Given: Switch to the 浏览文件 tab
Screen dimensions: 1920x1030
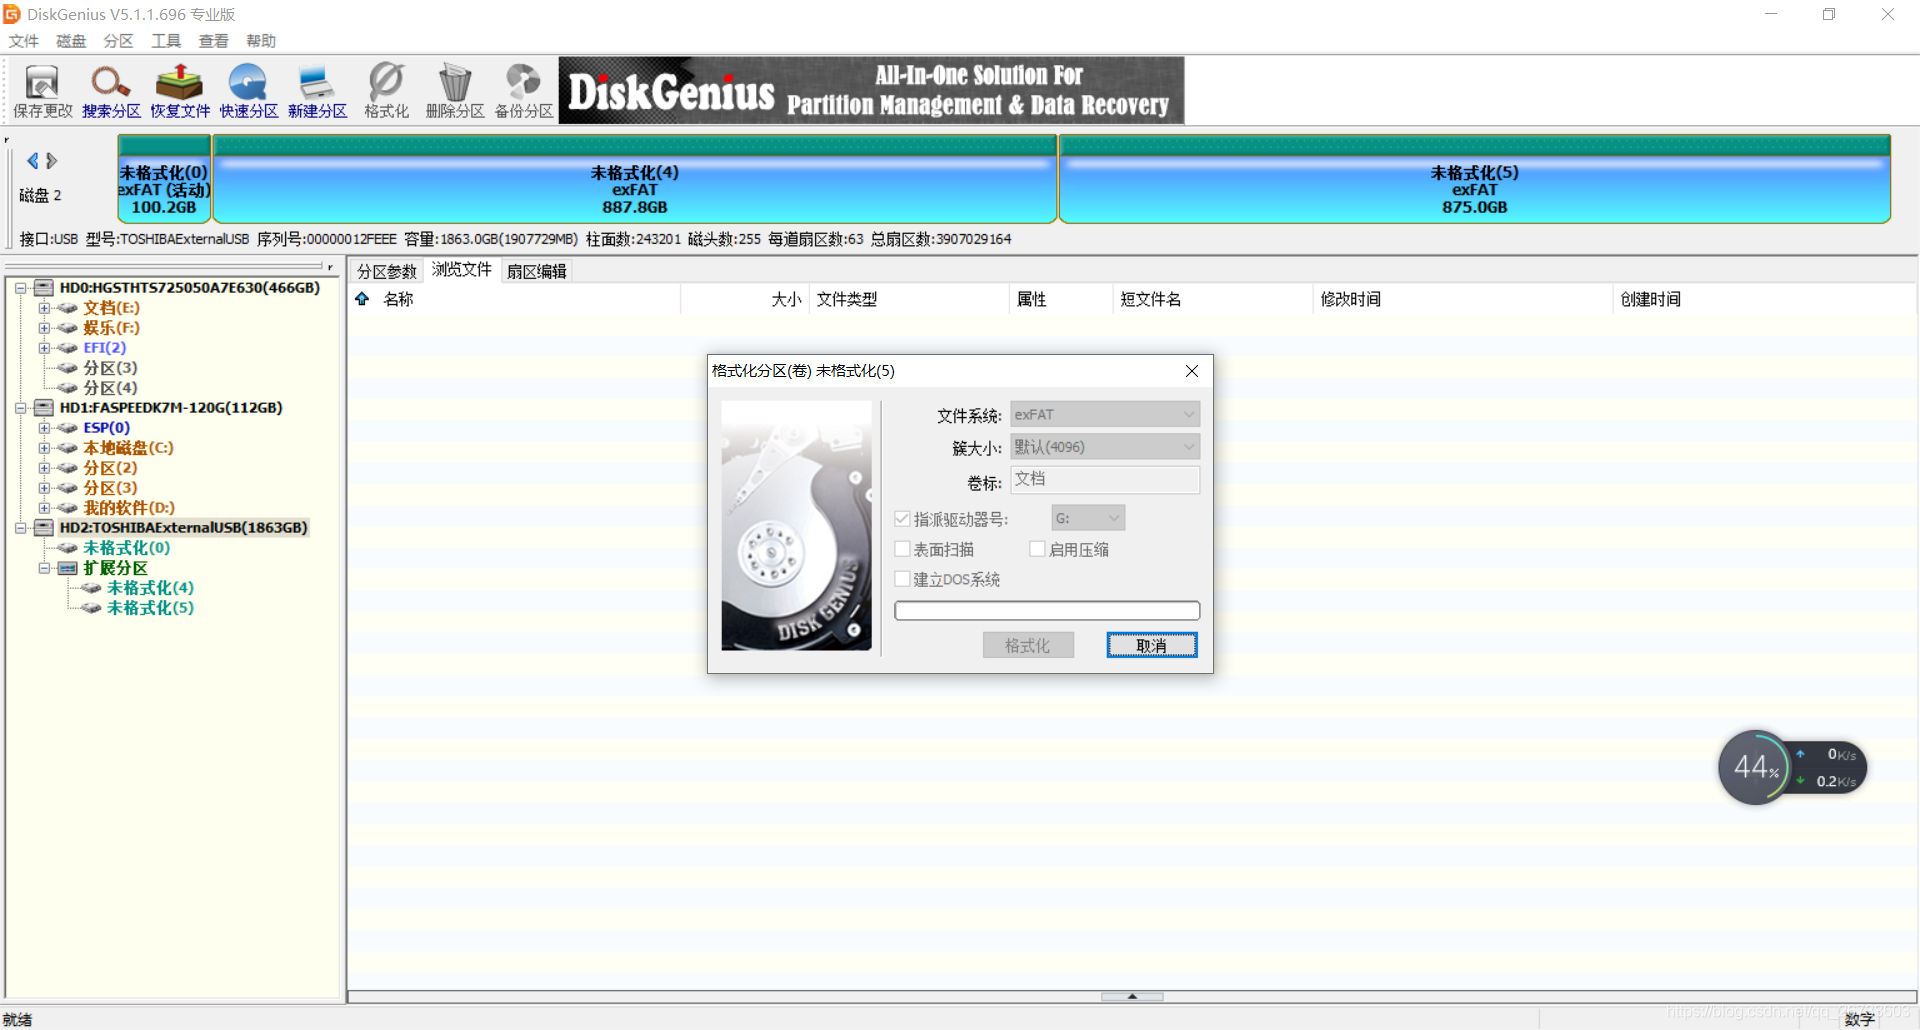Looking at the screenshot, I should point(462,270).
